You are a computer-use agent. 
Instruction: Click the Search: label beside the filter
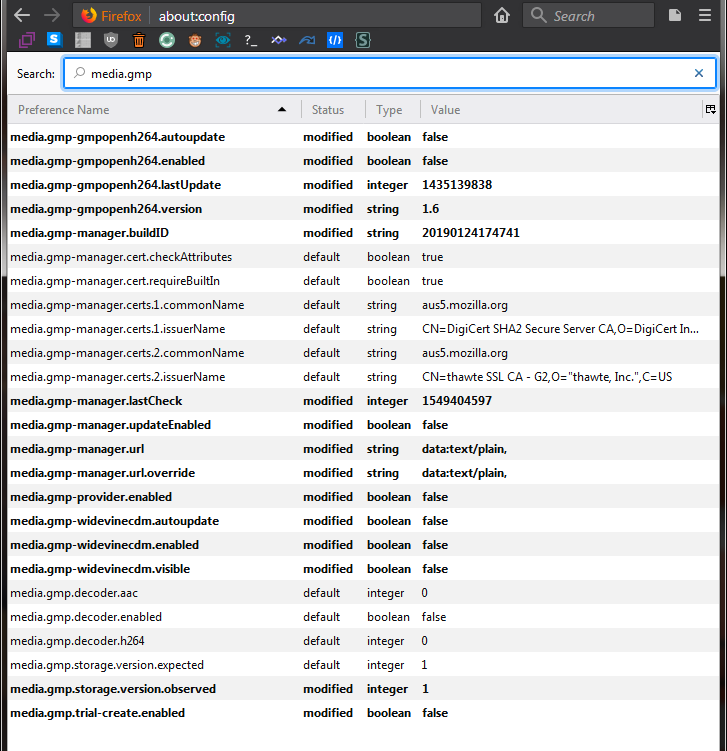click(x=35, y=74)
